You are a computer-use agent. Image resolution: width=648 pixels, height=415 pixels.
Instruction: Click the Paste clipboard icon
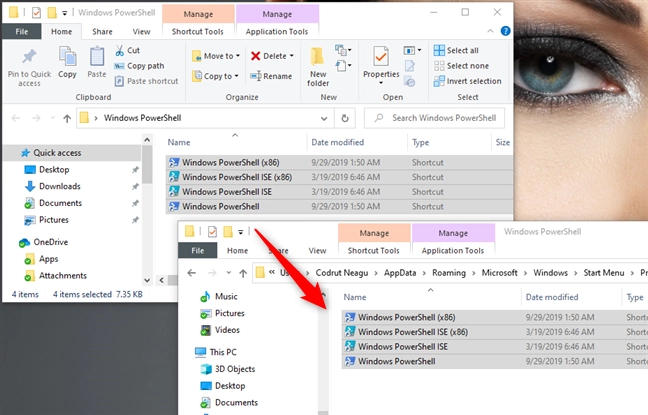coord(97,57)
